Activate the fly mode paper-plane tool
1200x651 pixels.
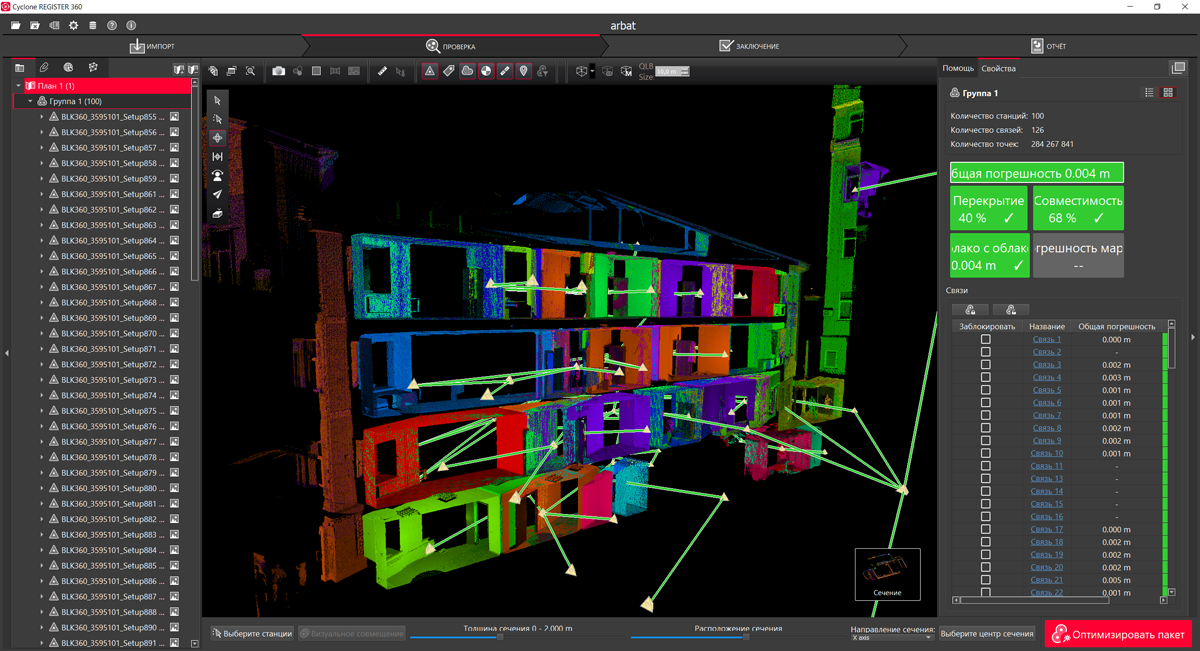[217, 195]
